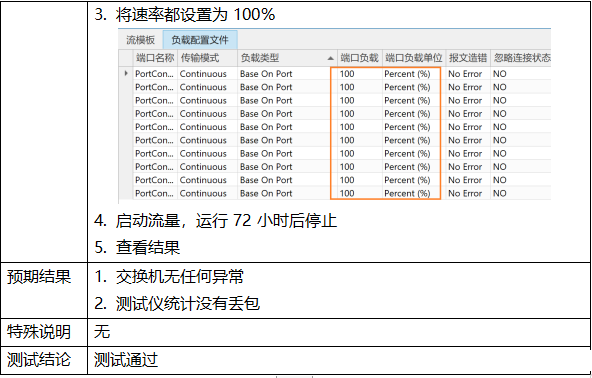Click the 负载类型 column header
Image resolution: width=592 pixels, height=378 pixels.
(x=287, y=58)
